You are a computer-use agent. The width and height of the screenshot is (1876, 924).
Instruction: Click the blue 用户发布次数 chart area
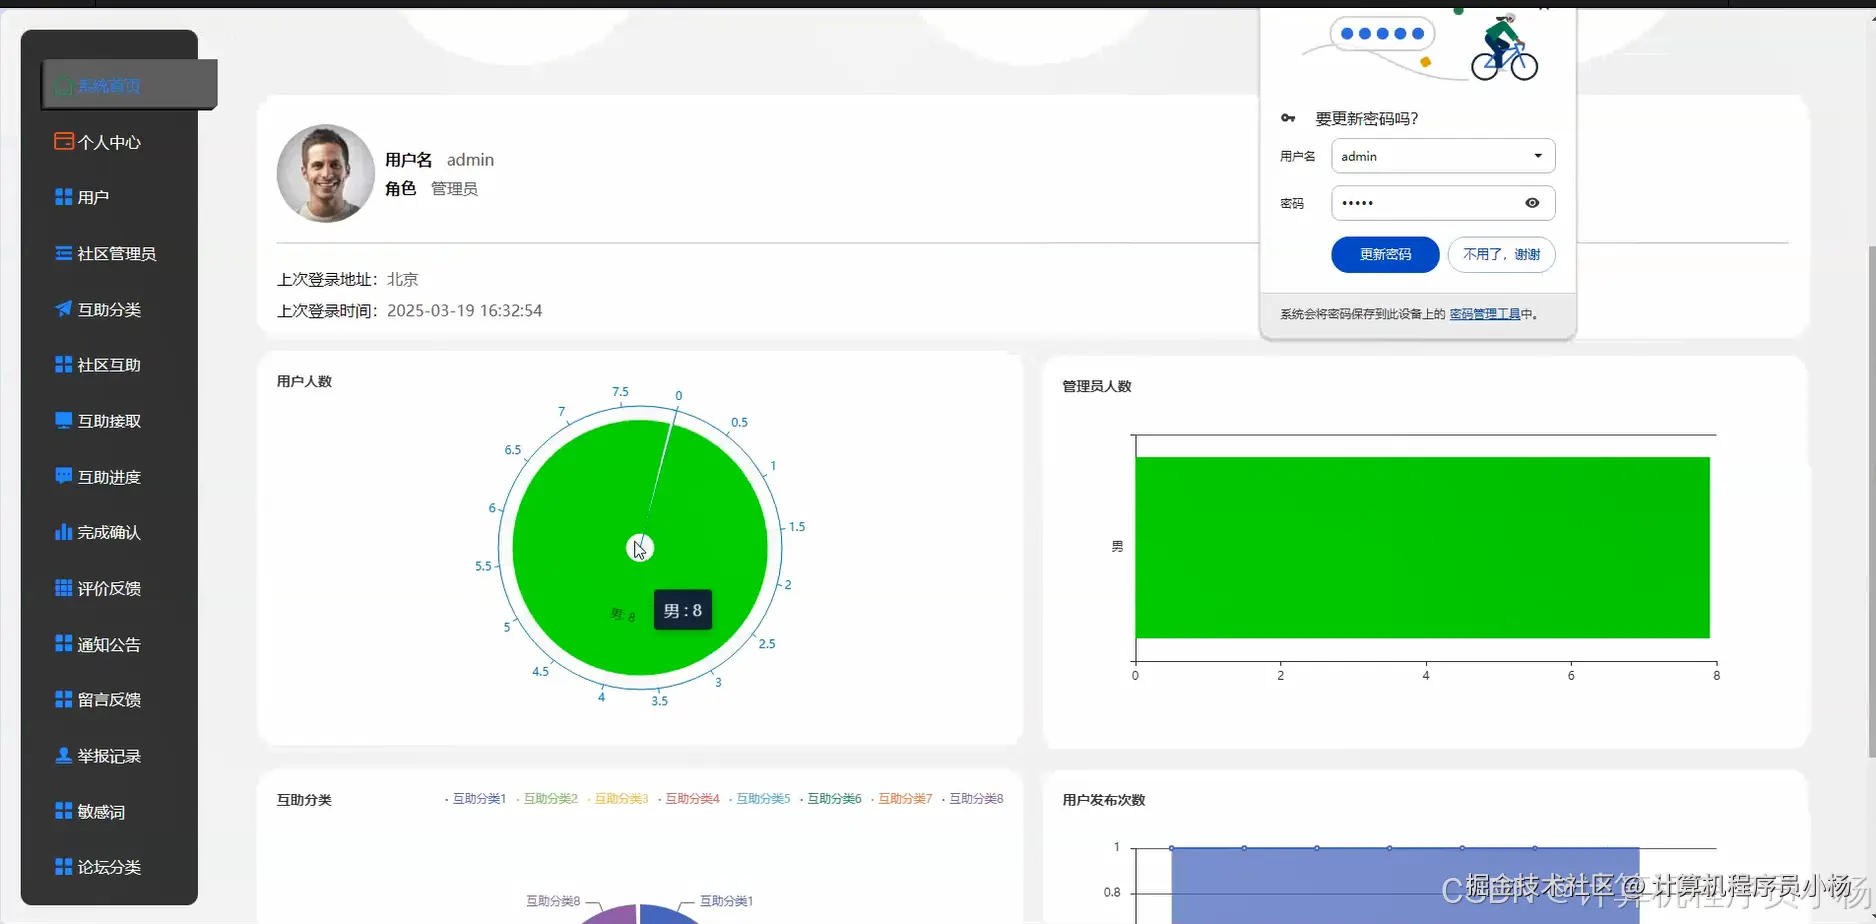pos(1405,885)
